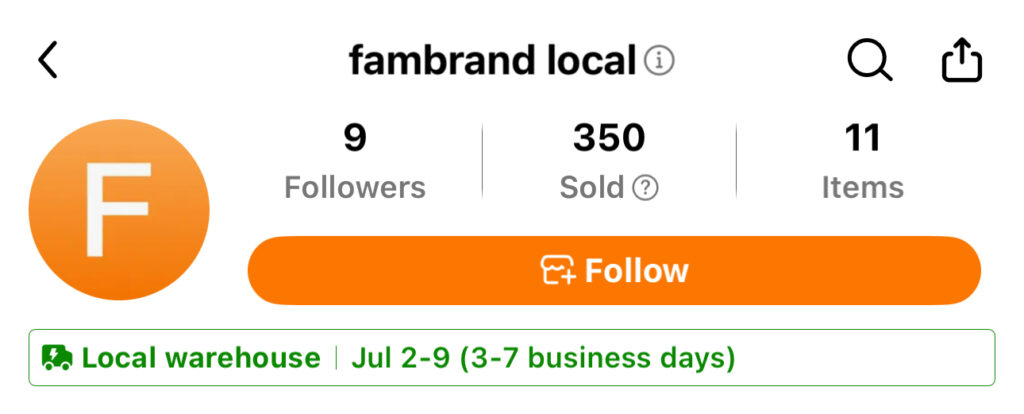Viewport: 1024px width, 414px height.
Task: Go back using the left chevron
Action: pos(48,61)
